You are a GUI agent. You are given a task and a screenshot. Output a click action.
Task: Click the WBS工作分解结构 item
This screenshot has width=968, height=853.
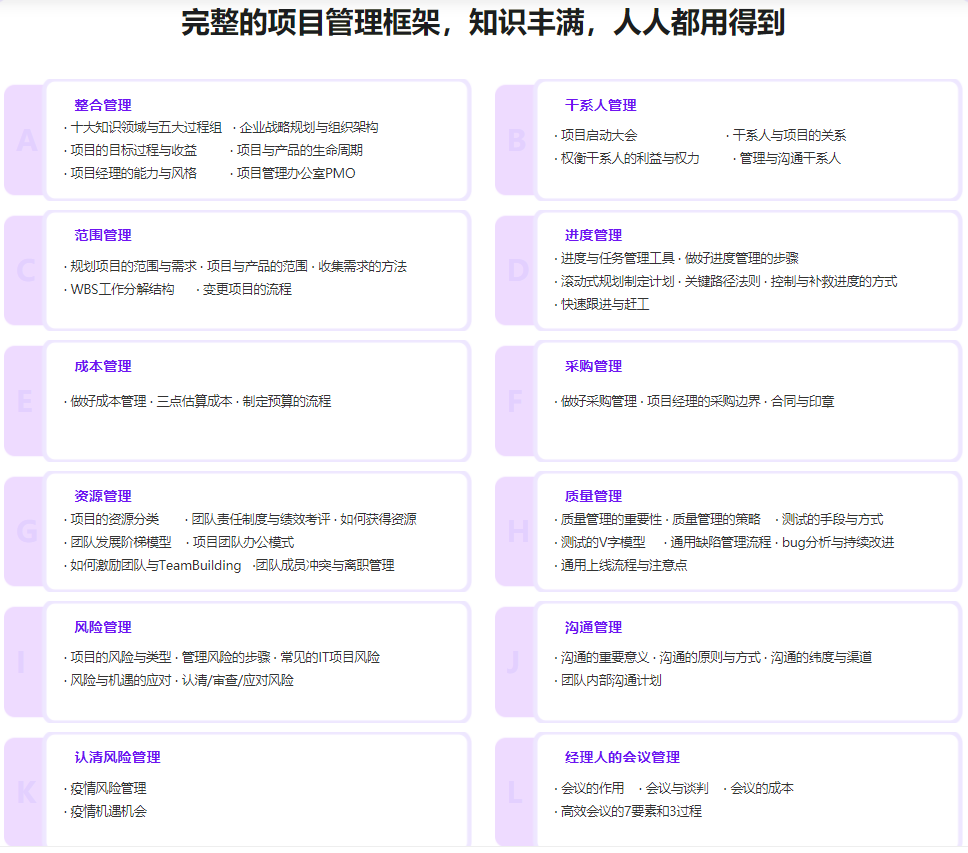coord(122,289)
